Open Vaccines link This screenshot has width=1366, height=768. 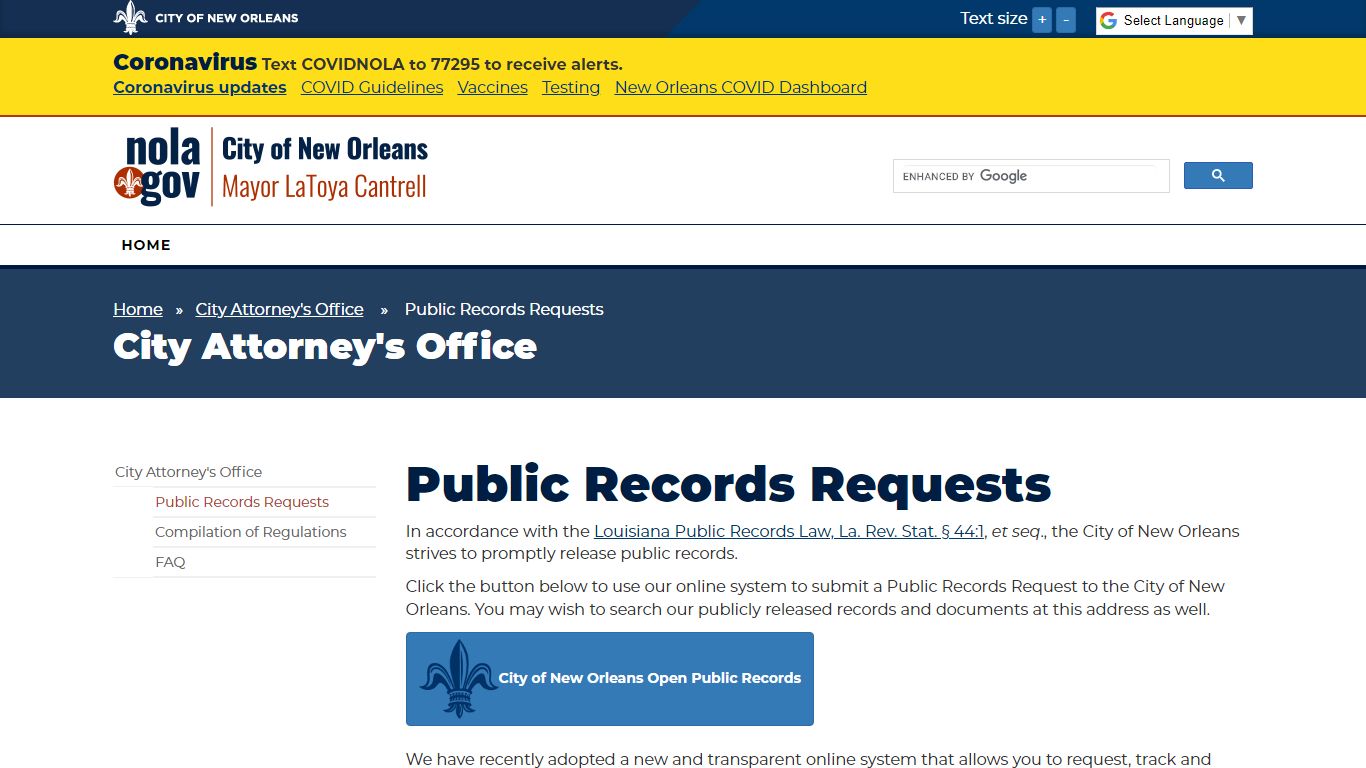coord(493,87)
